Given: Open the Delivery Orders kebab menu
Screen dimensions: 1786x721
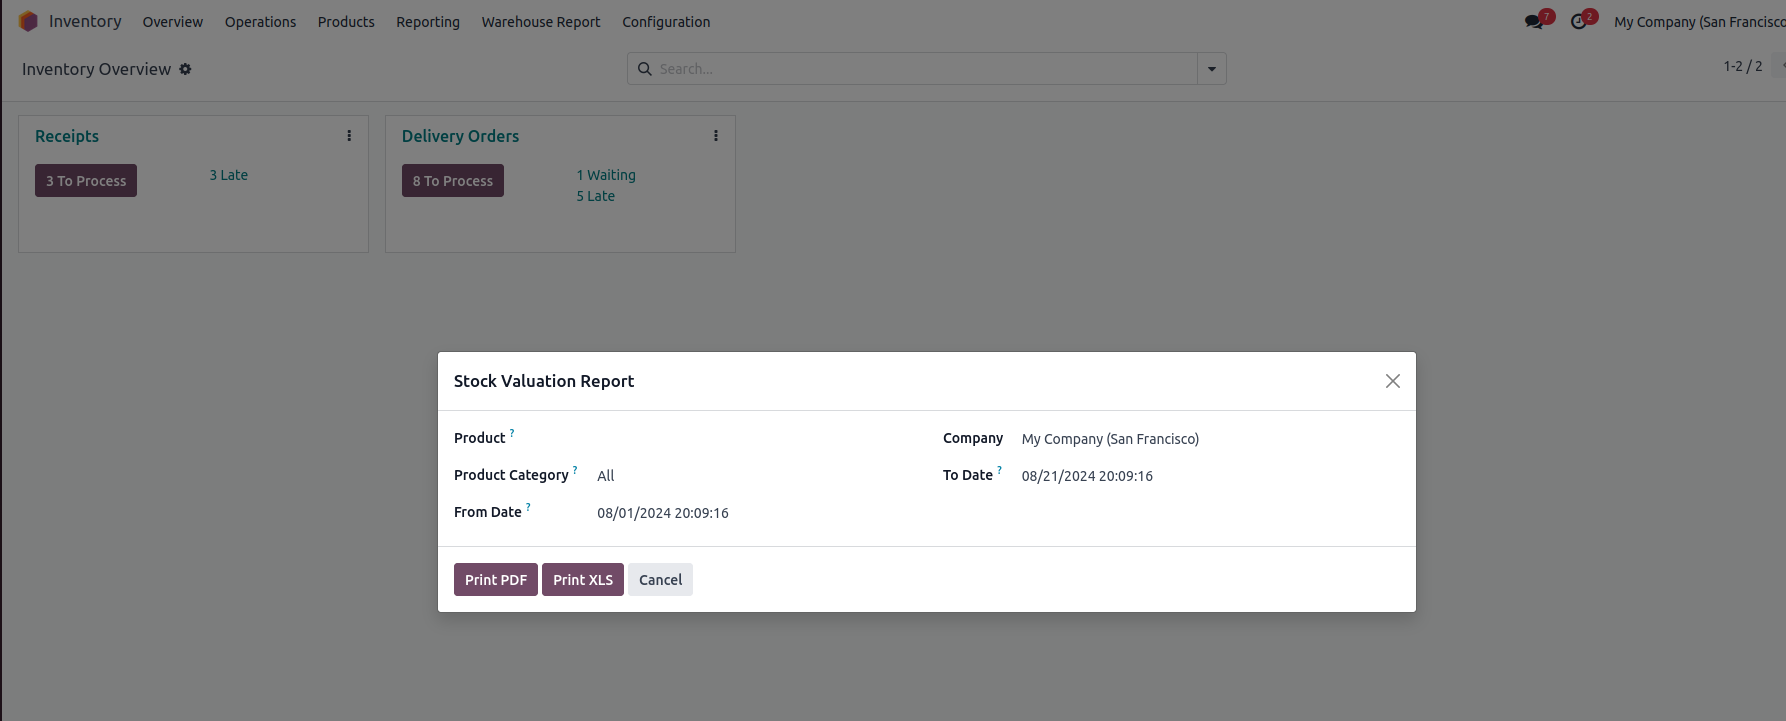Looking at the screenshot, I should 716,136.
